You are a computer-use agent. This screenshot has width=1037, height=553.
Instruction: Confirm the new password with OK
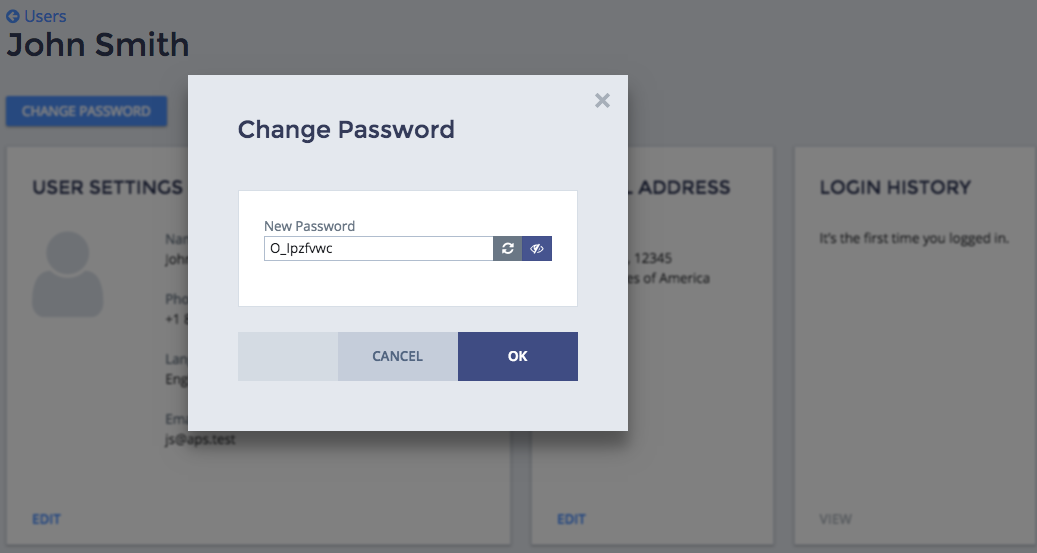click(517, 356)
